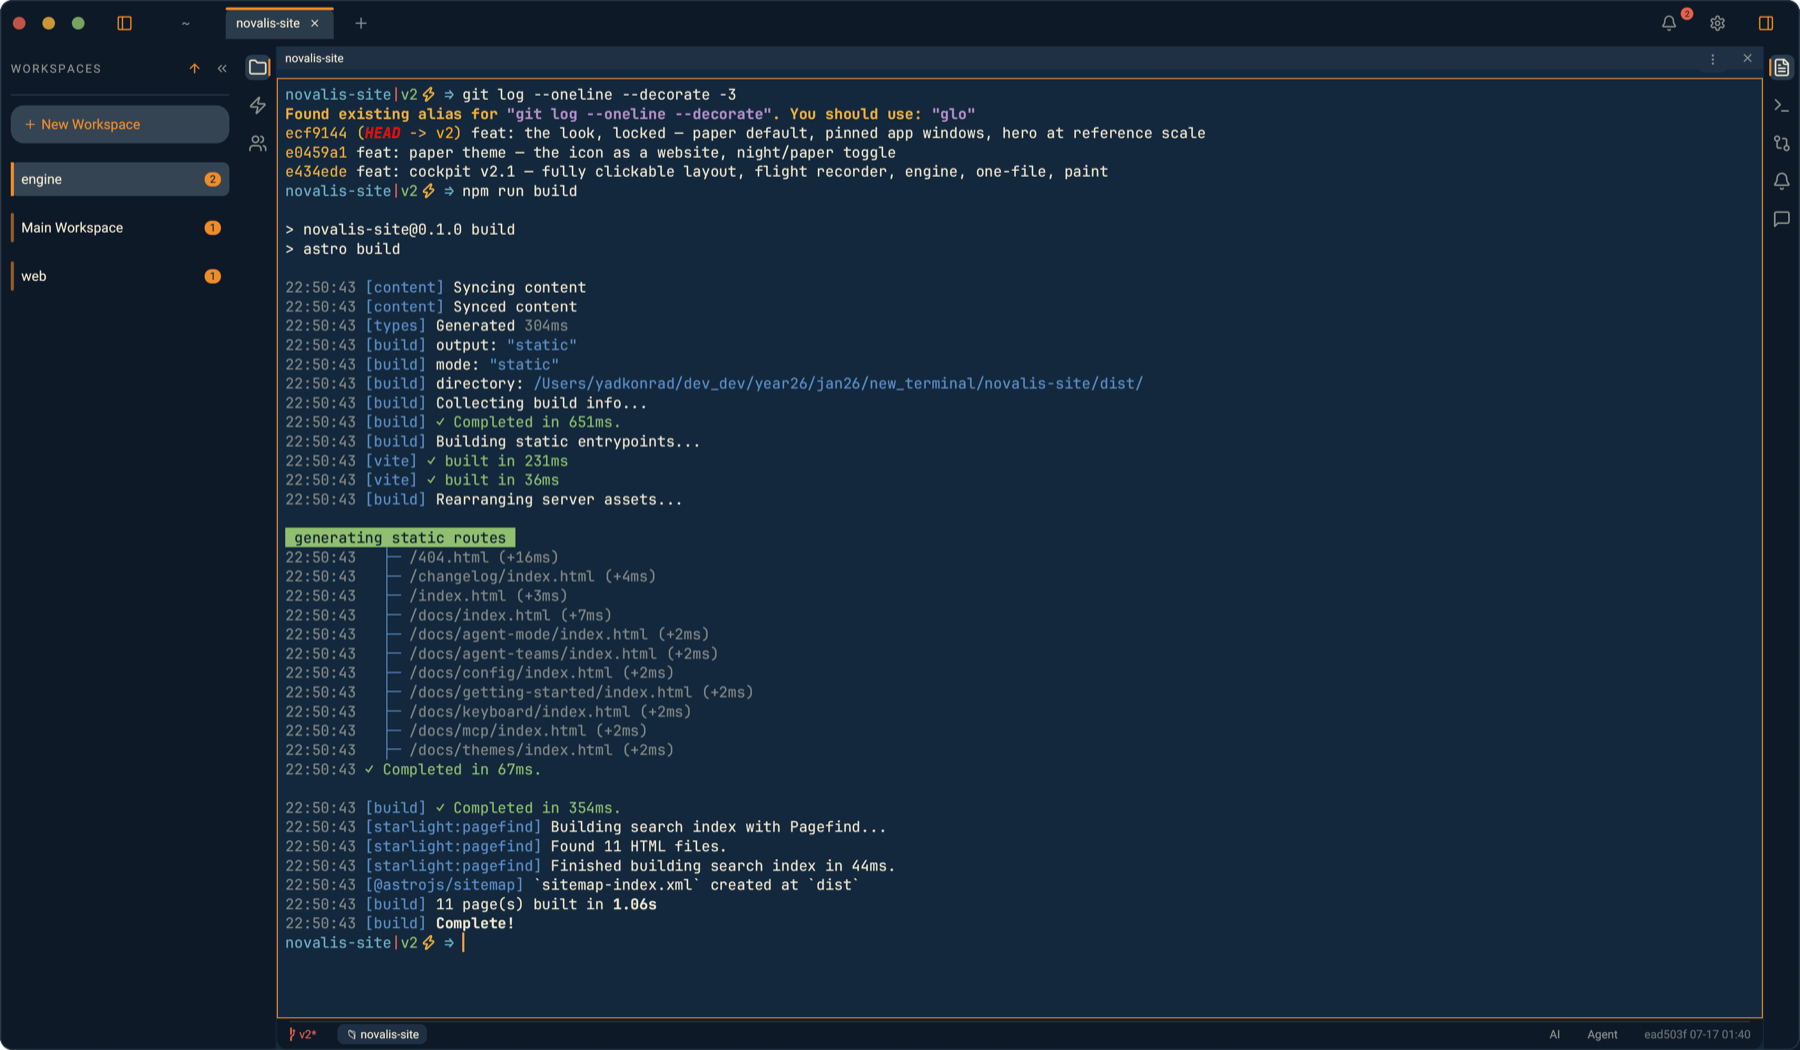Open the home directory tab (~)
This screenshot has height=1050, width=1800.
[x=186, y=23]
